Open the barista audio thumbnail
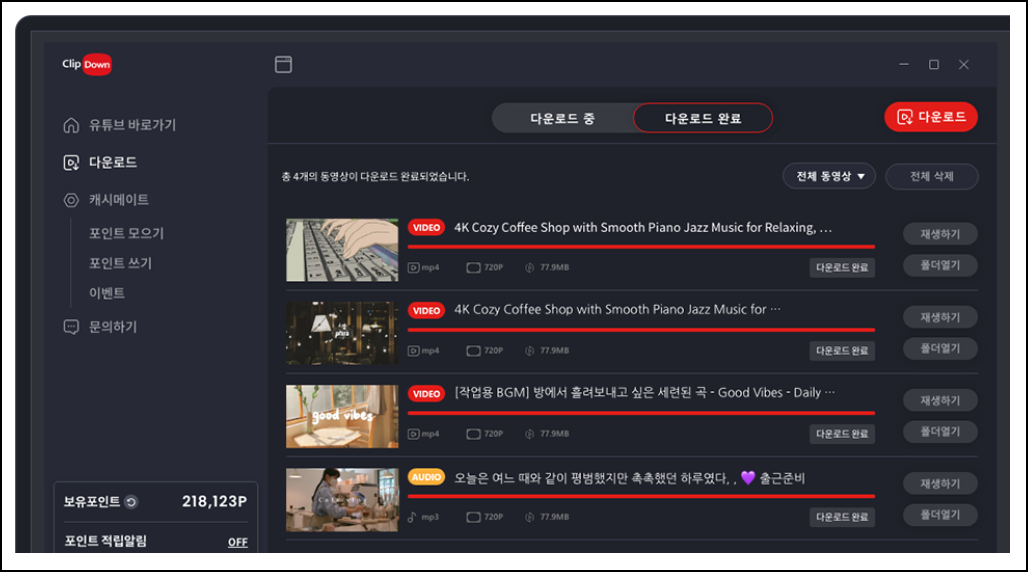Viewport: 1028px width, 572px height. [x=342, y=500]
